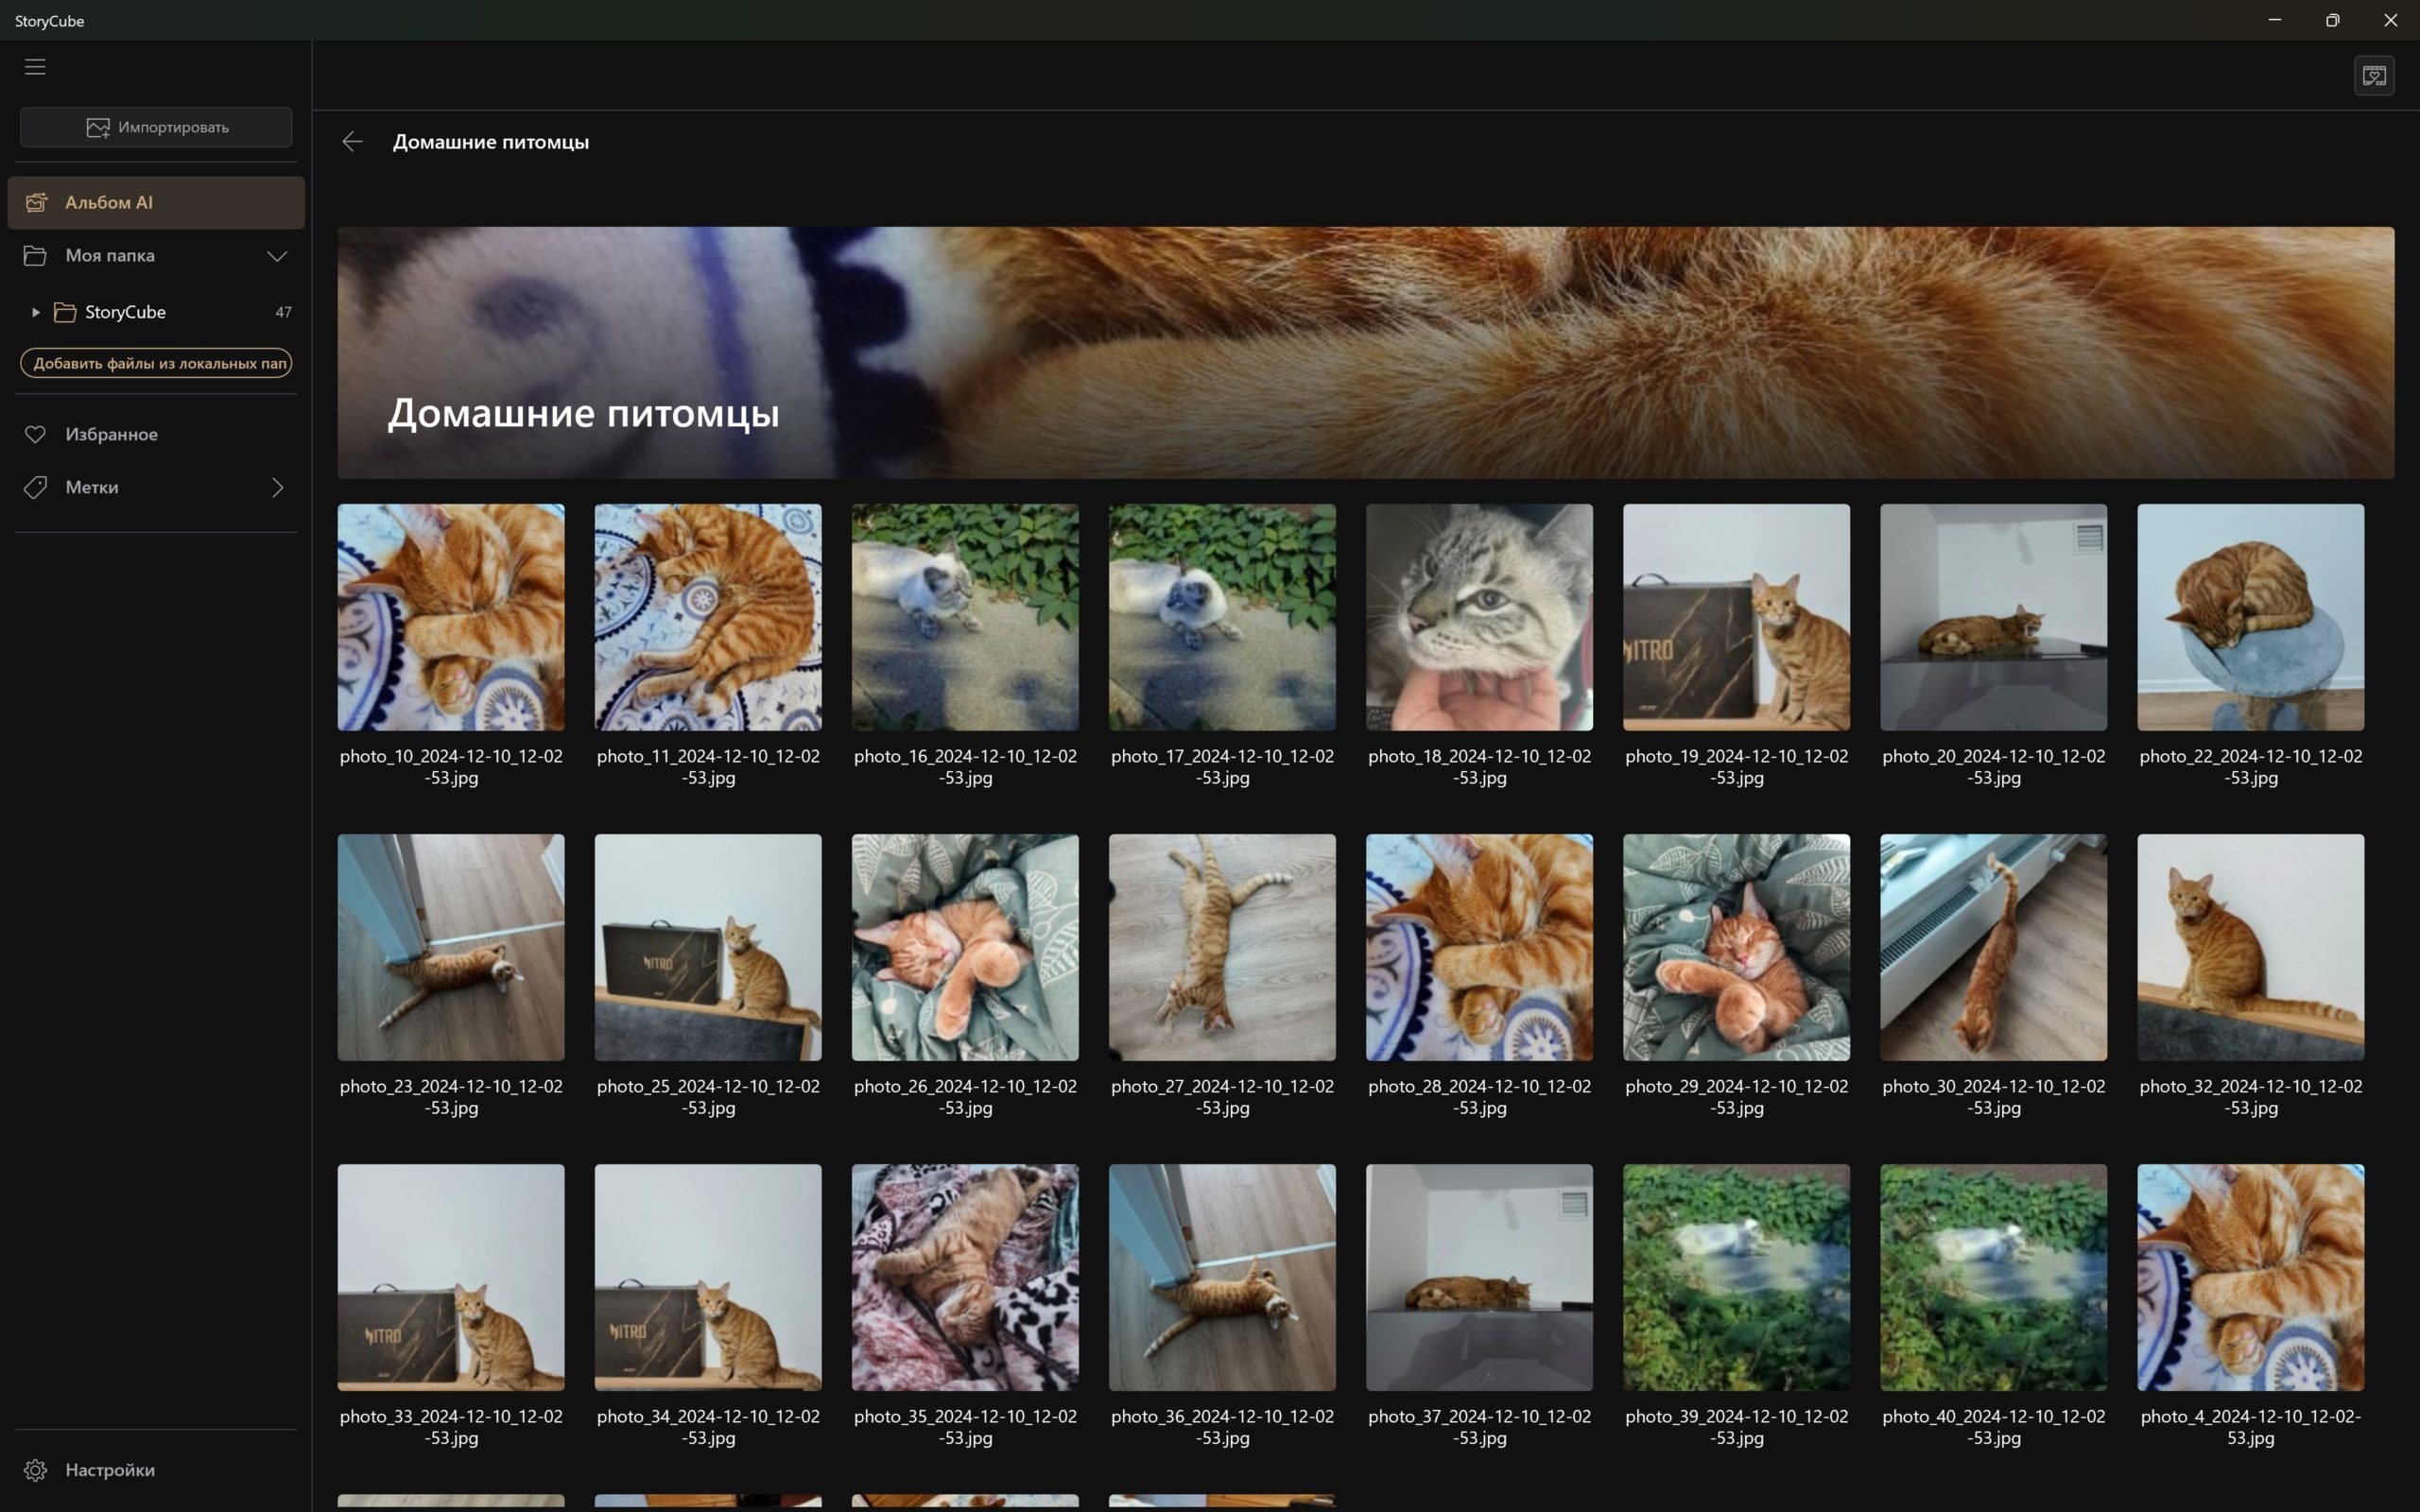Open the hamburger navigation menu
Screen dimensions: 2420x1512
coord(35,67)
